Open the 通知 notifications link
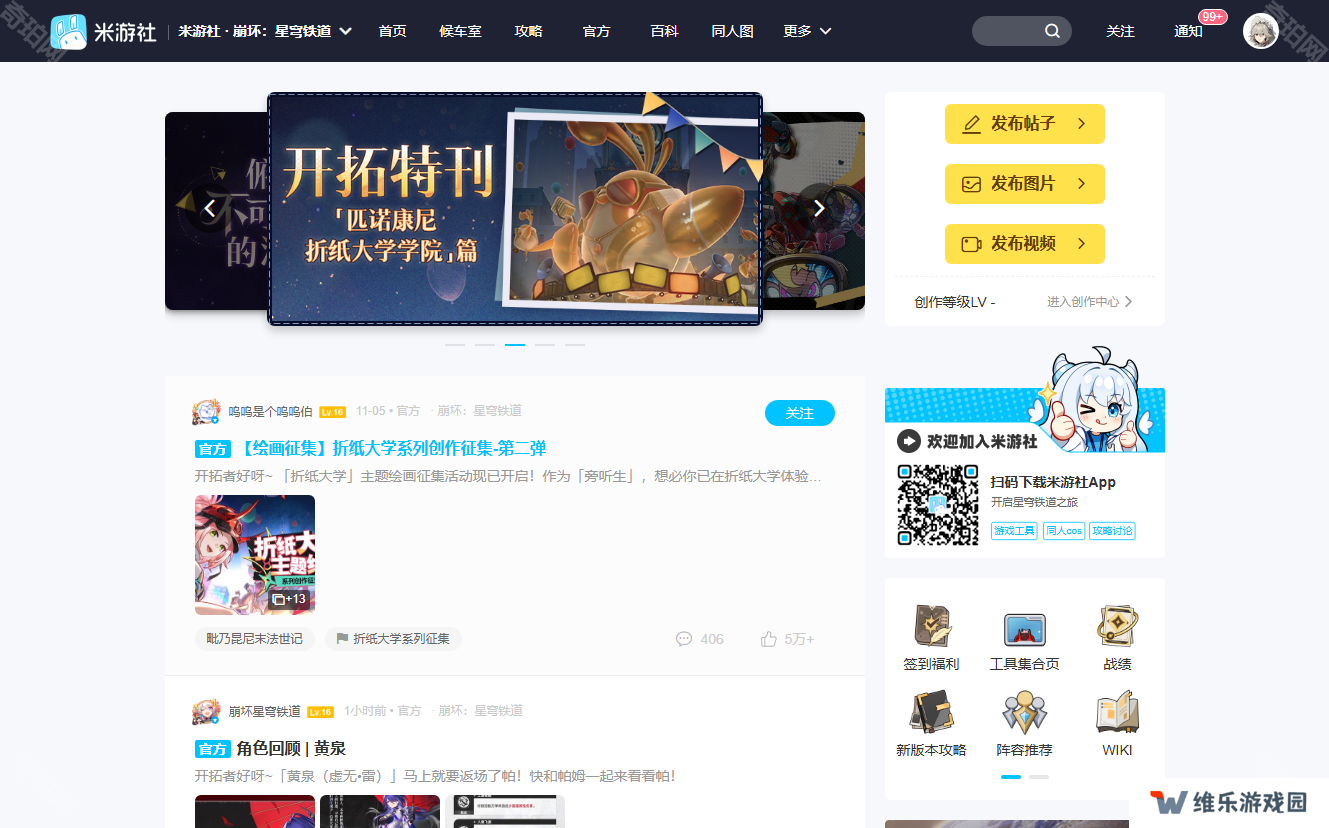The width and height of the screenshot is (1329, 828). 1188,31
